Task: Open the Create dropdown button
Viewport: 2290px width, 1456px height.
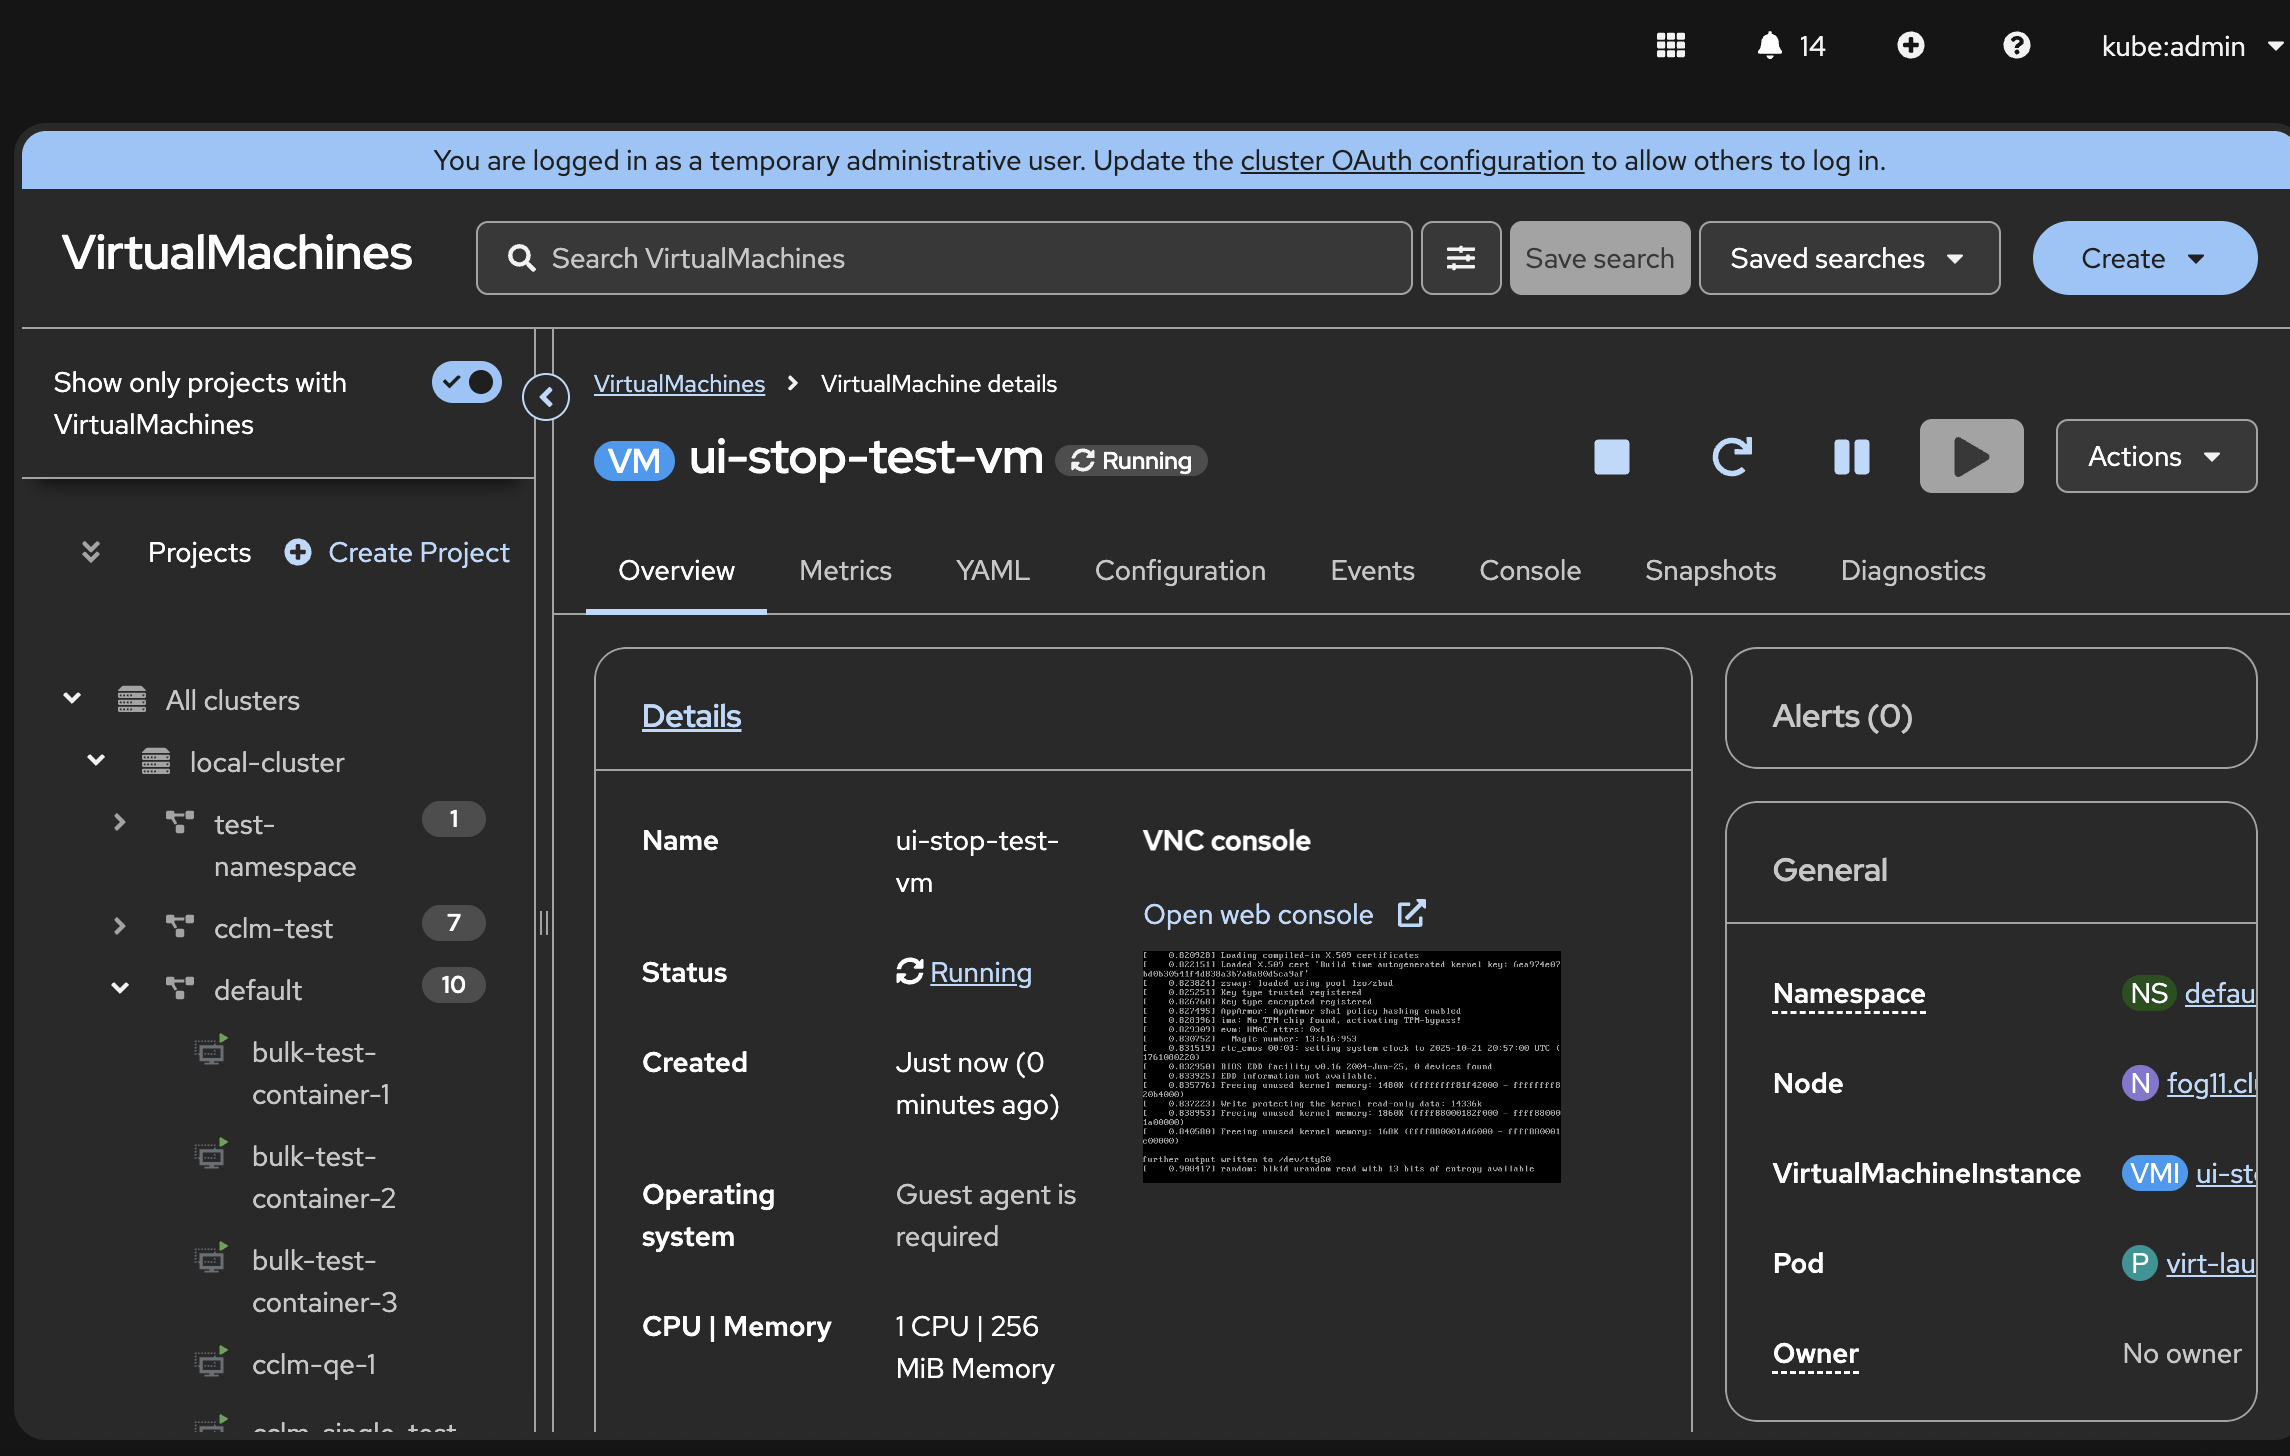Action: click(2143, 258)
